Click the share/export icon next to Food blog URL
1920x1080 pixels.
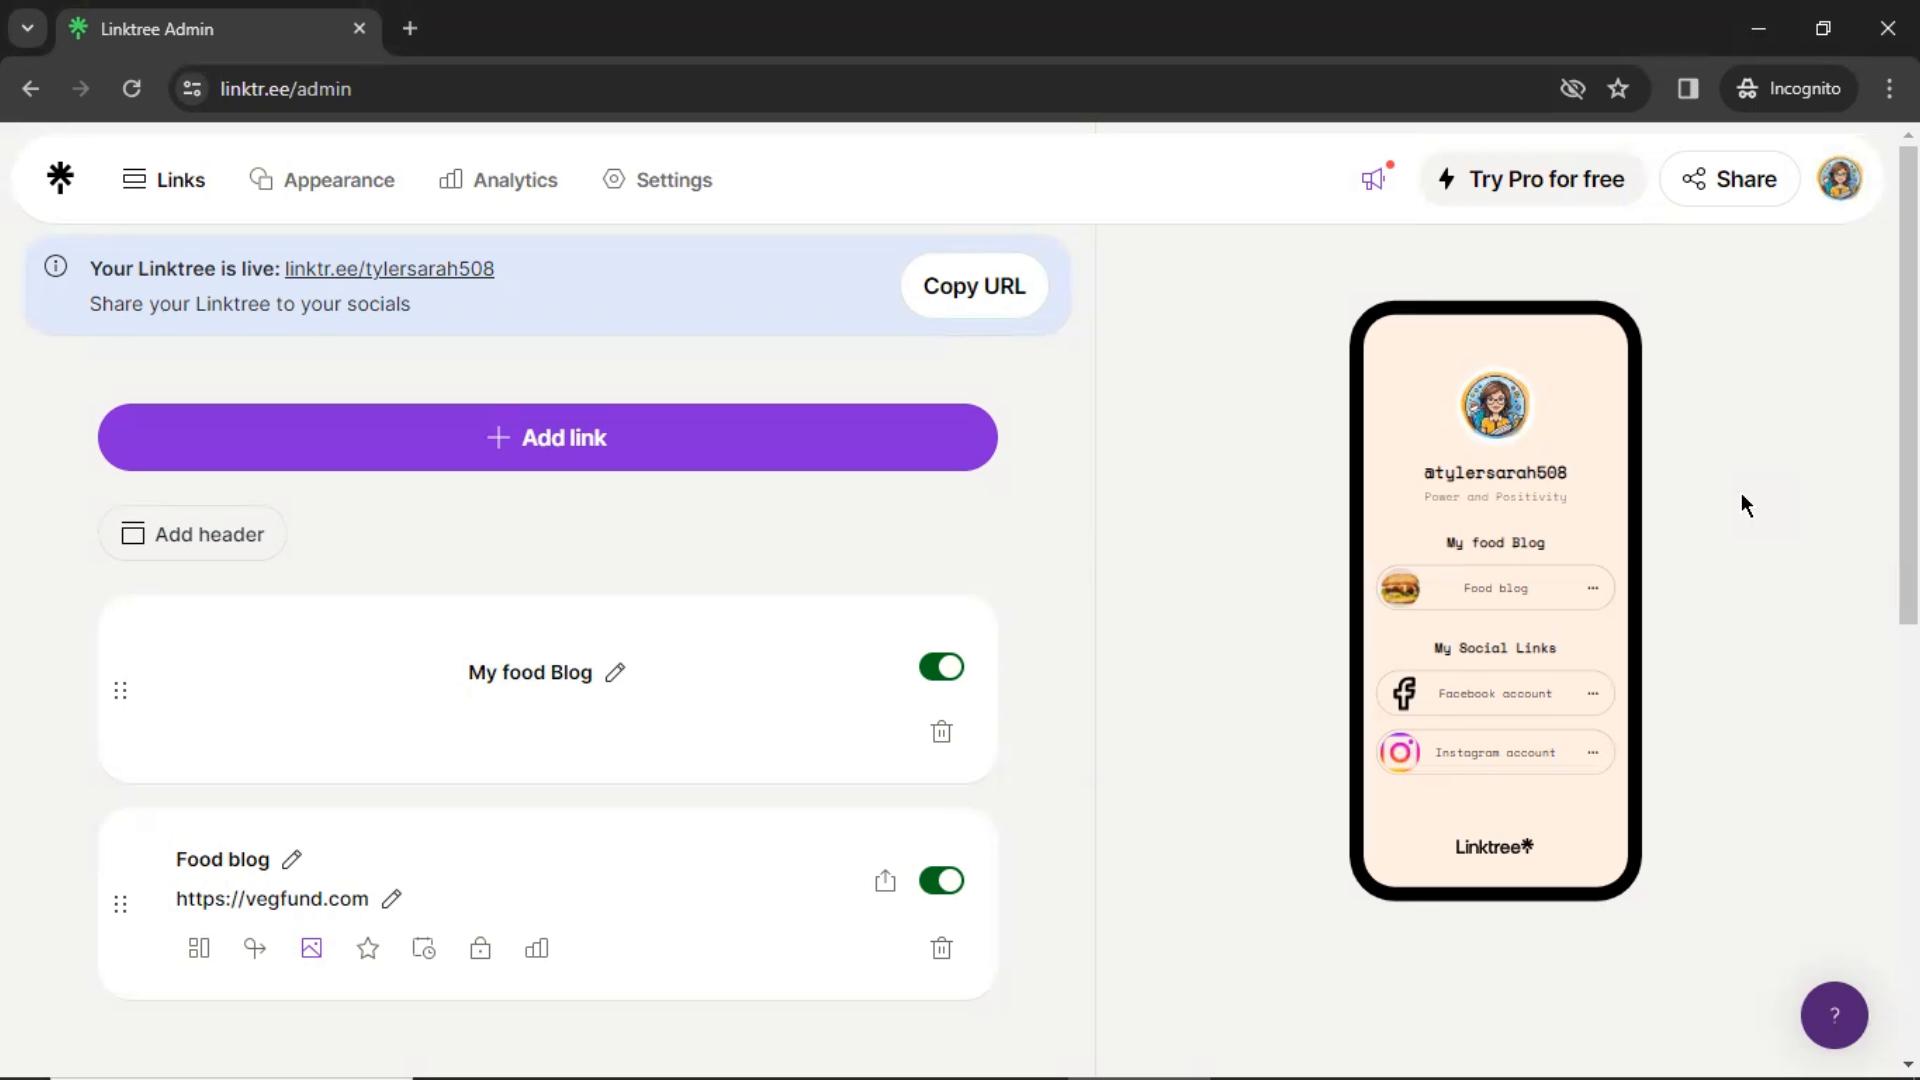(x=885, y=881)
